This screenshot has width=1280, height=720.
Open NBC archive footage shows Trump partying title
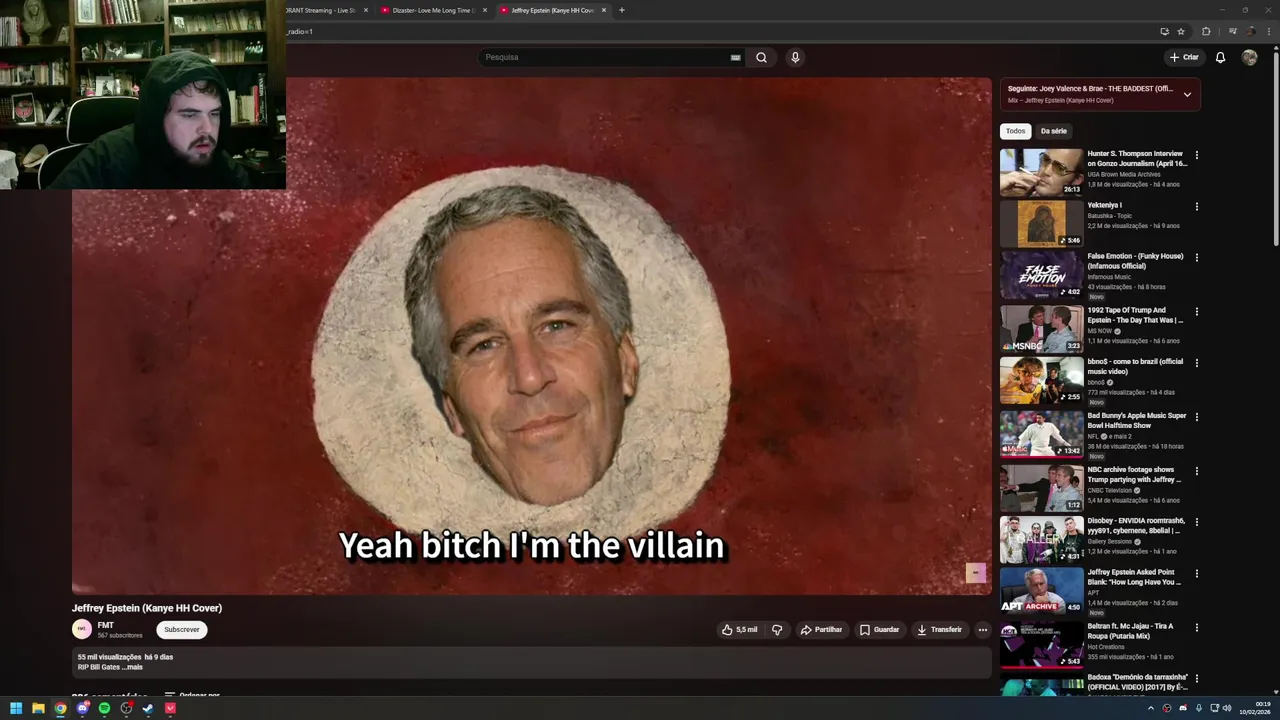(1135, 474)
